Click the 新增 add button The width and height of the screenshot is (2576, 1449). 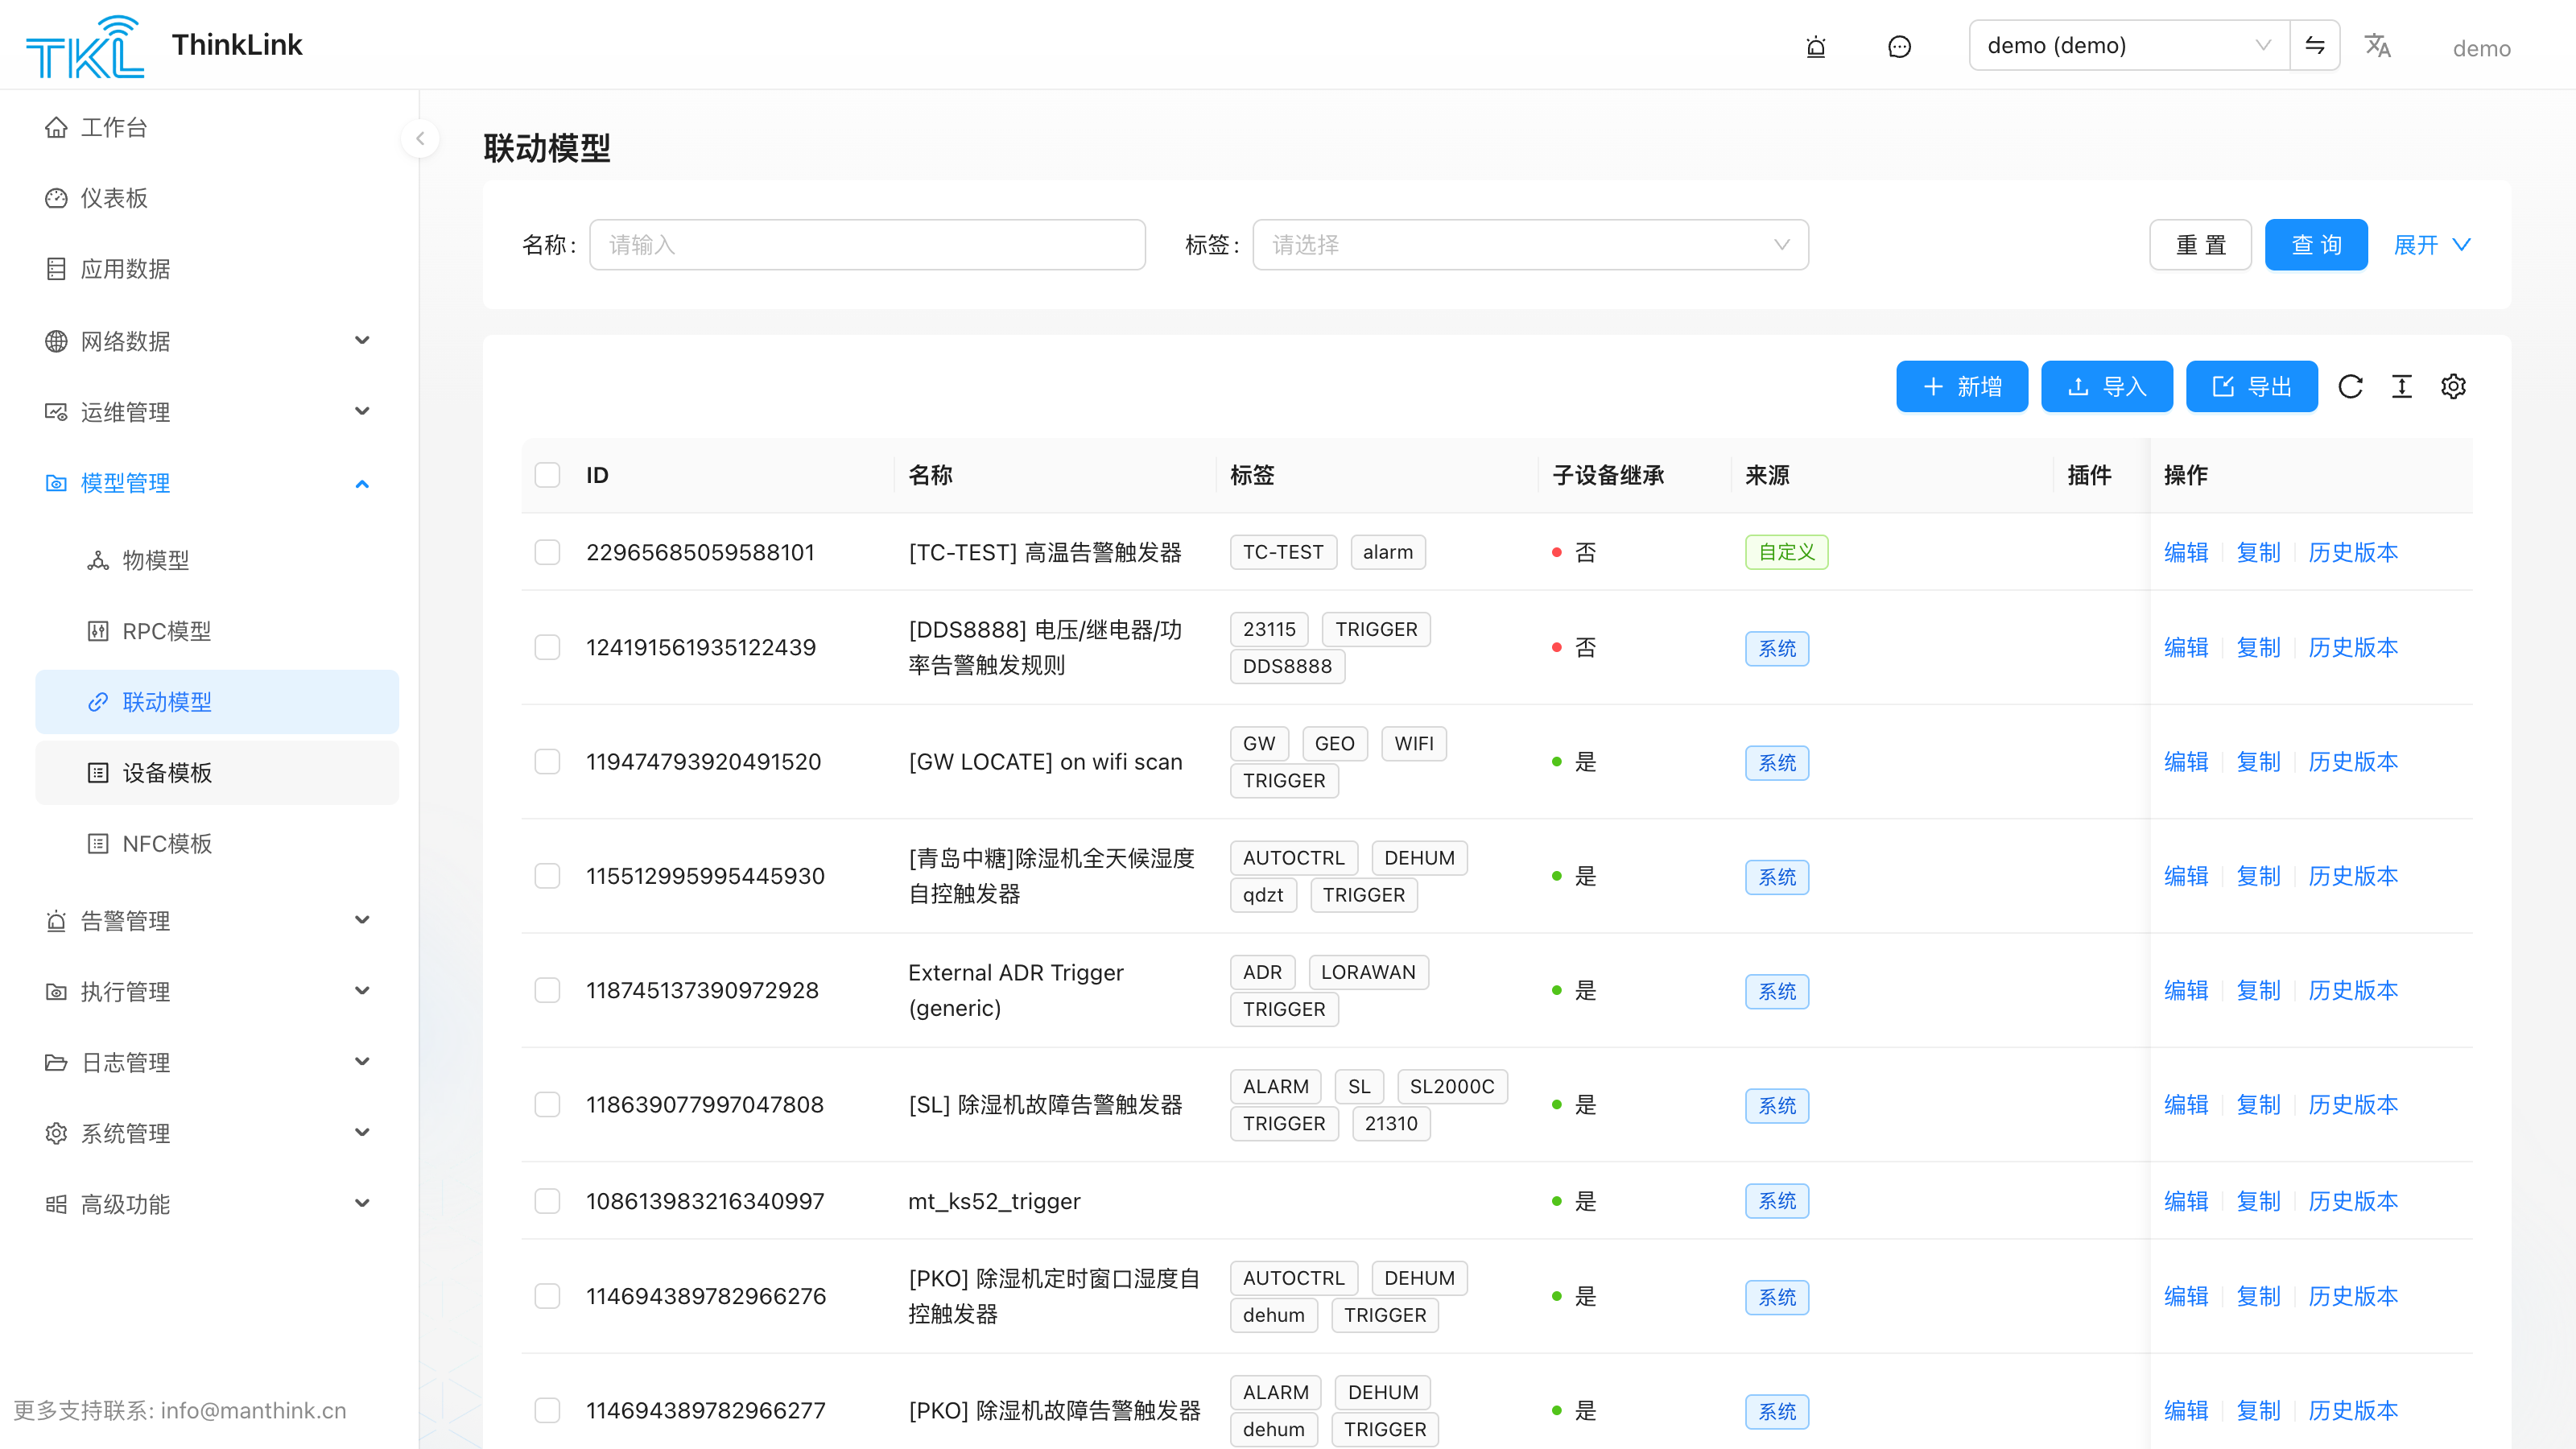tap(1962, 386)
